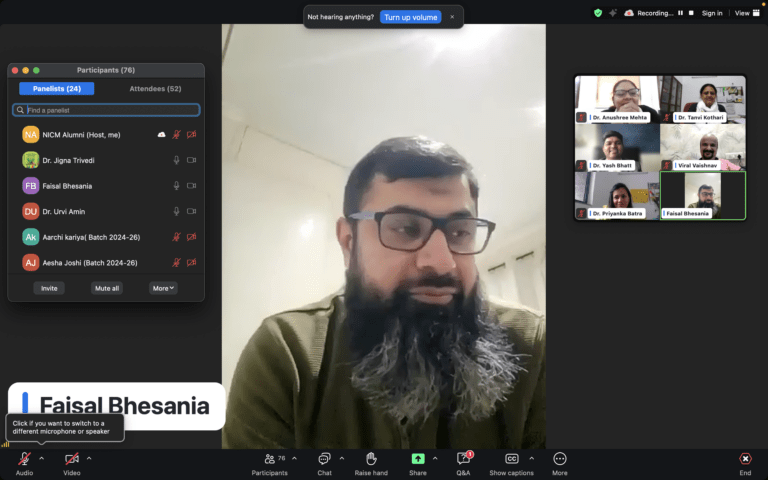Expand the video options arrow
This screenshot has height=480, width=768.
[x=89, y=458]
